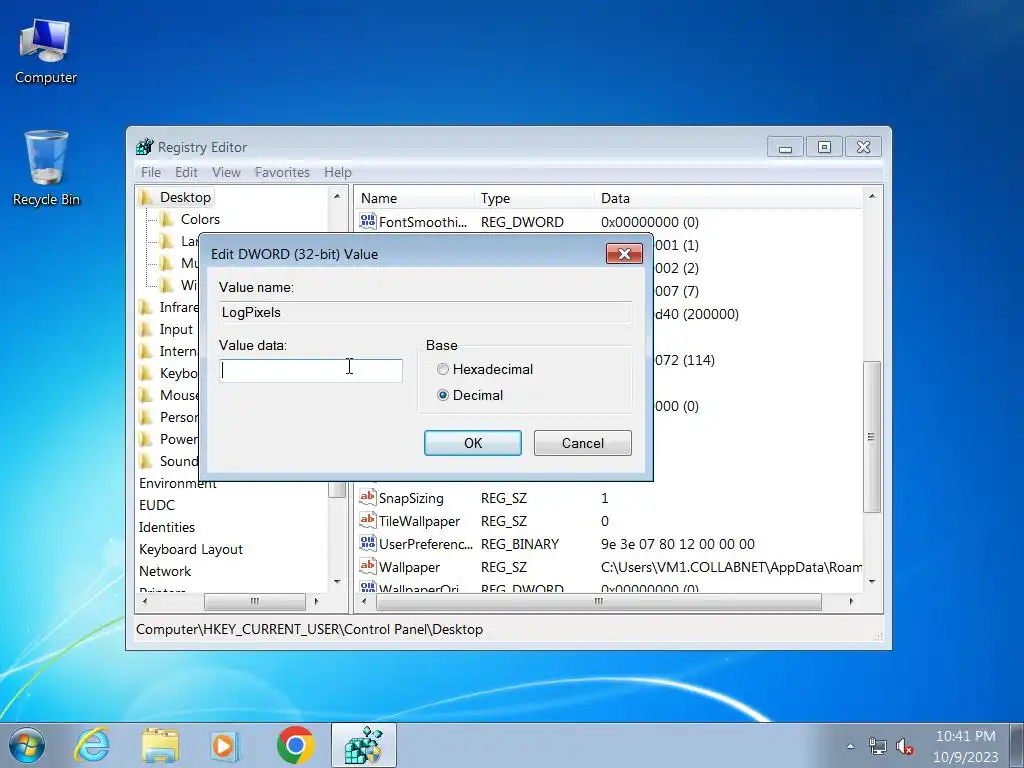The height and width of the screenshot is (768, 1024).
Task: Open the Help menu
Action: 338,172
